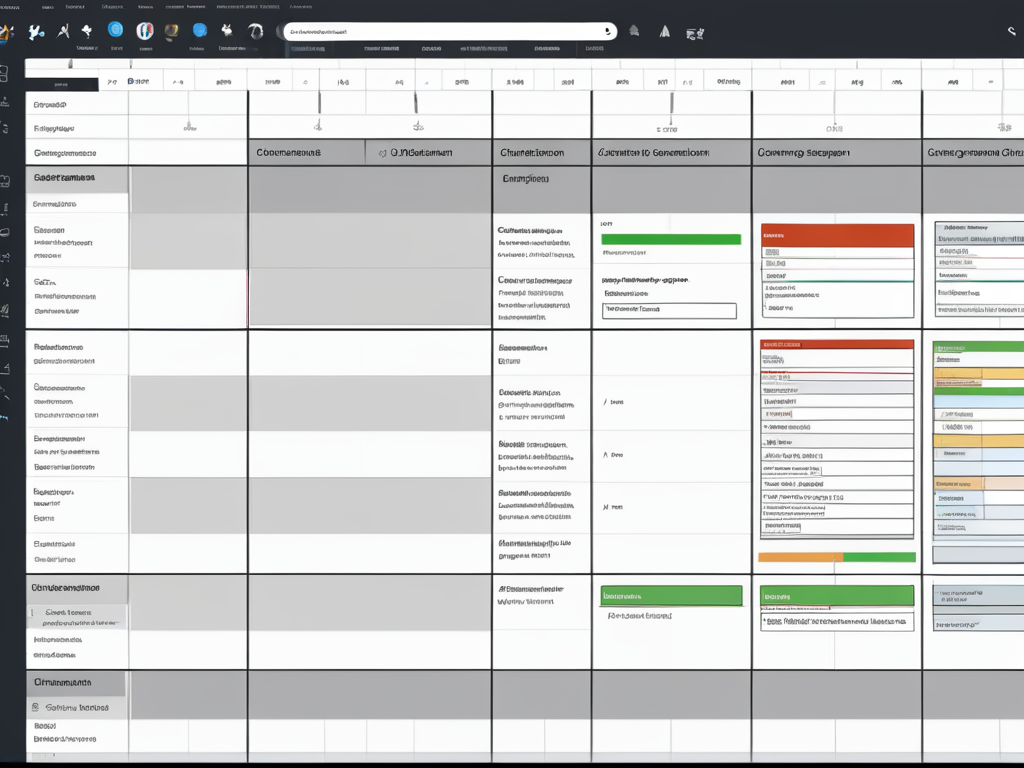
Task: Click the colorful app logo in top-left corner
Action: coord(6,32)
